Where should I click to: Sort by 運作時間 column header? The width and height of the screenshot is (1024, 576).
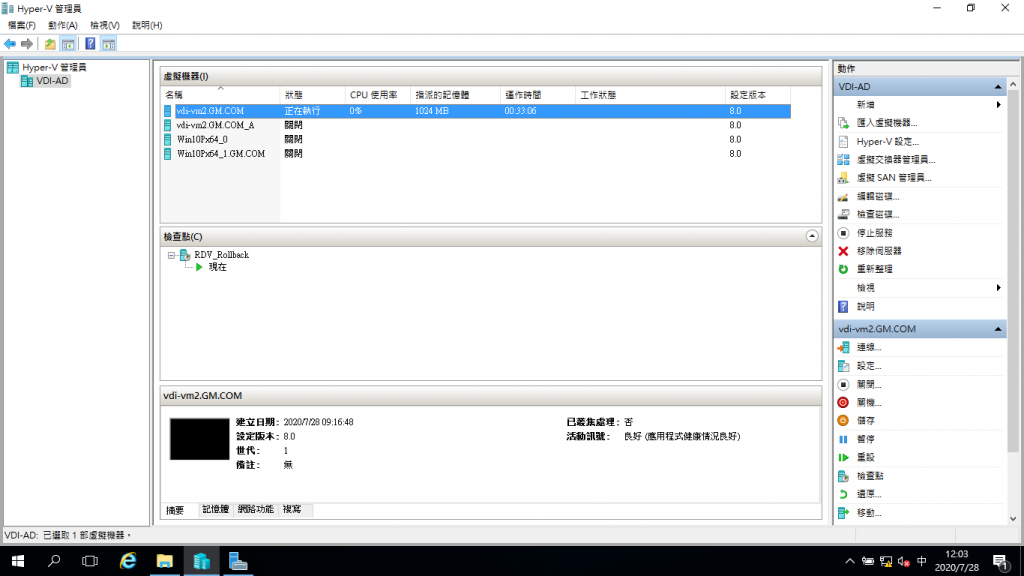pos(538,95)
